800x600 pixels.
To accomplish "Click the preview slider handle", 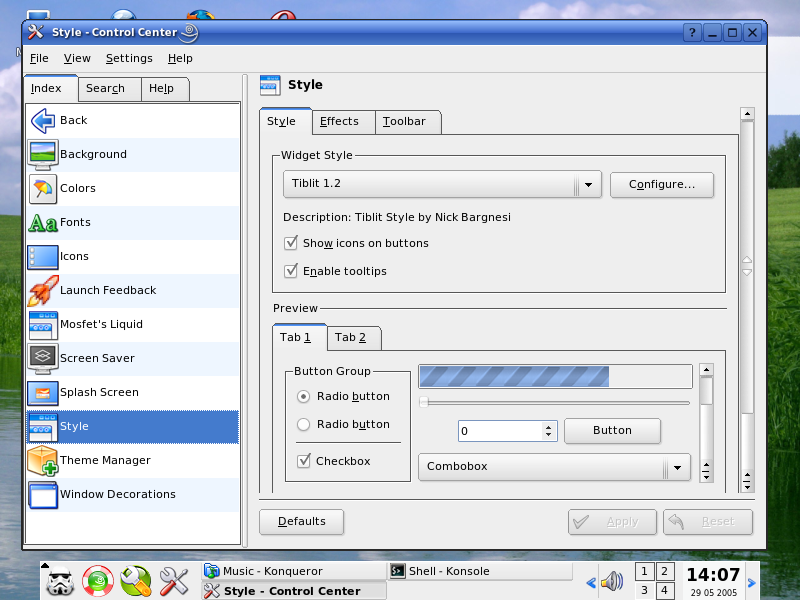I will [x=423, y=403].
